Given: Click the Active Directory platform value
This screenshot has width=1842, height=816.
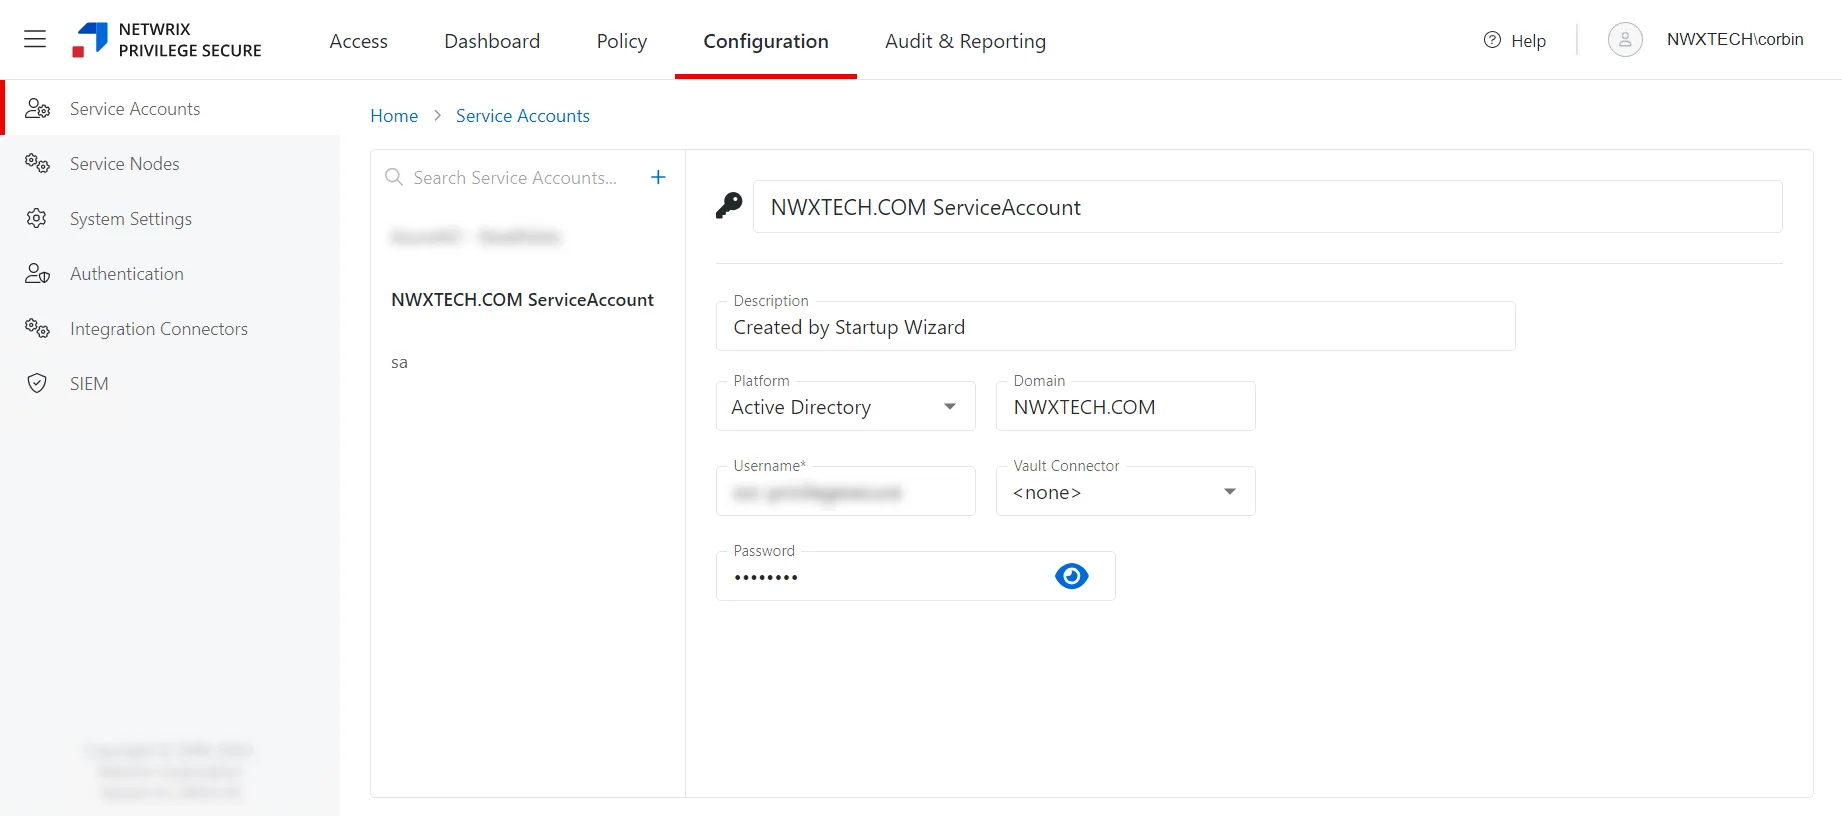Looking at the screenshot, I should (801, 407).
